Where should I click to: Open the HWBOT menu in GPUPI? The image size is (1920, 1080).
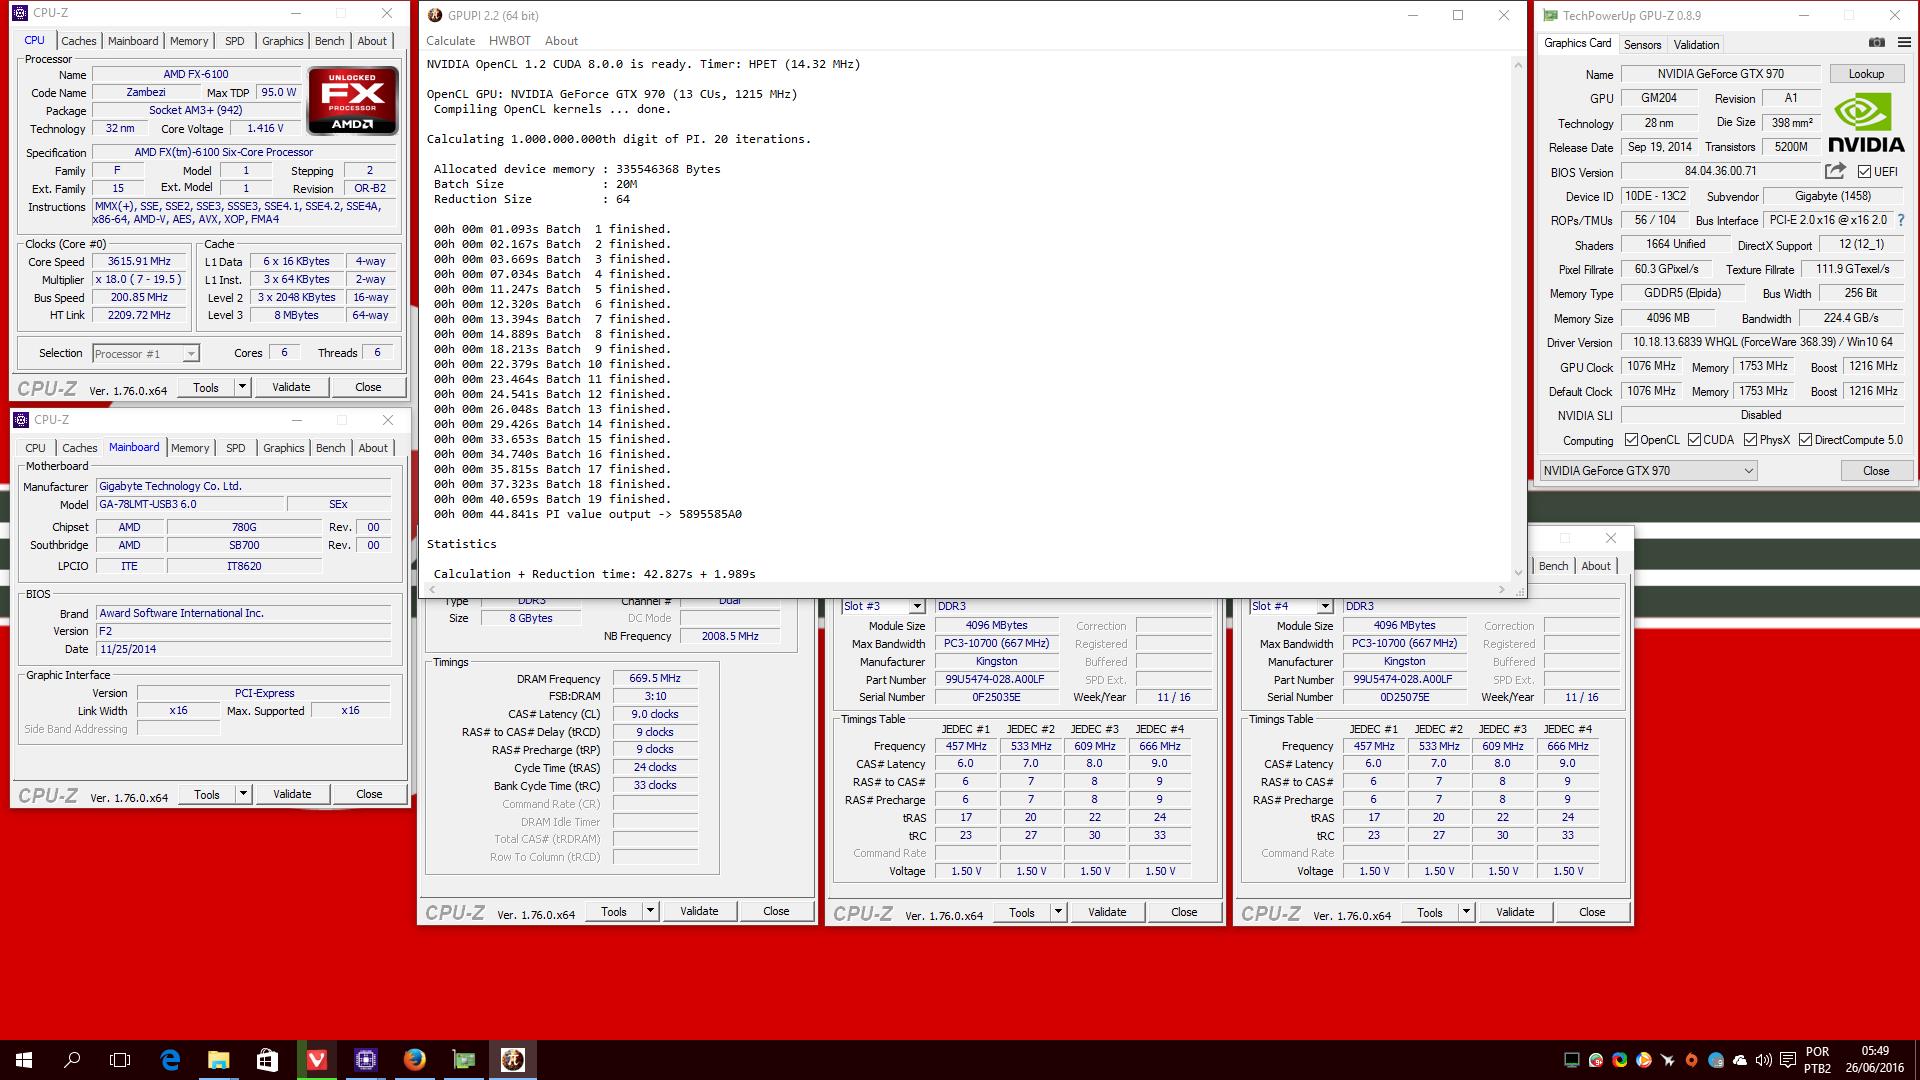tap(509, 41)
